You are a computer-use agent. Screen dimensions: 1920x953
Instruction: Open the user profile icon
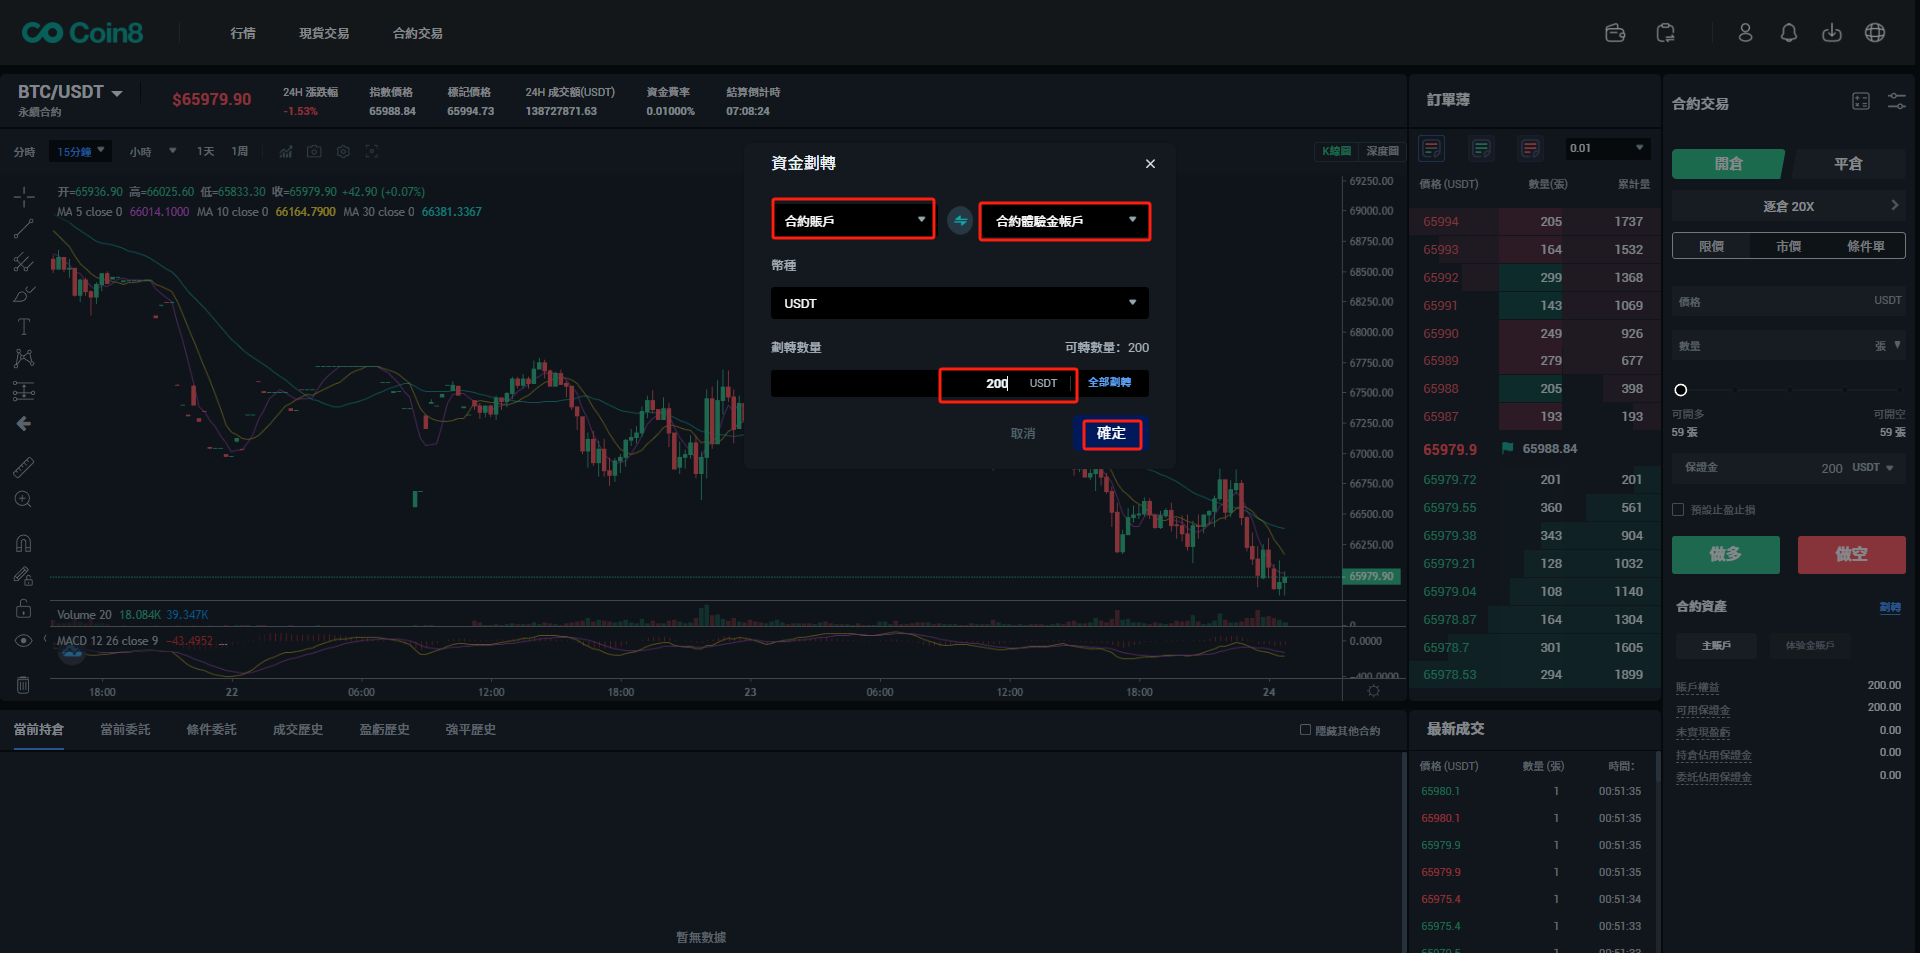pyautogui.click(x=1745, y=33)
